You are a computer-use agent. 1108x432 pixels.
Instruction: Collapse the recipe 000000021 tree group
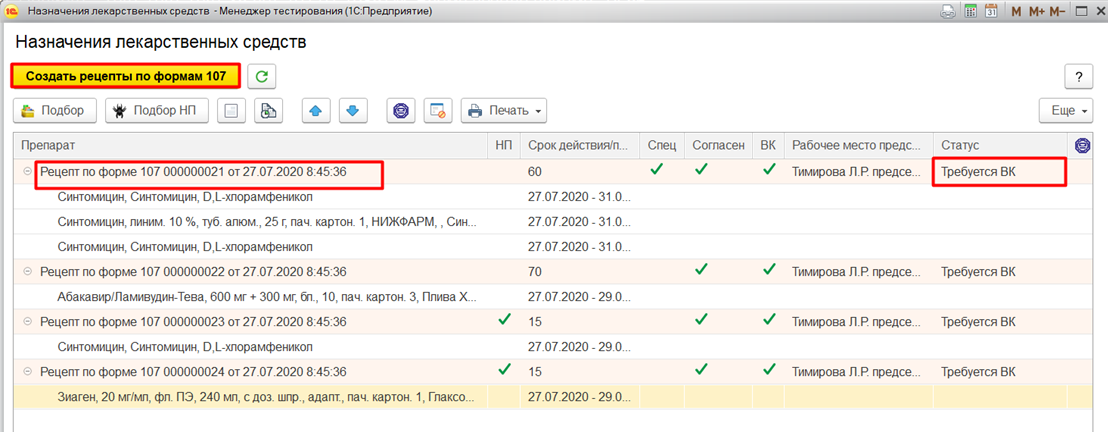(x=27, y=172)
